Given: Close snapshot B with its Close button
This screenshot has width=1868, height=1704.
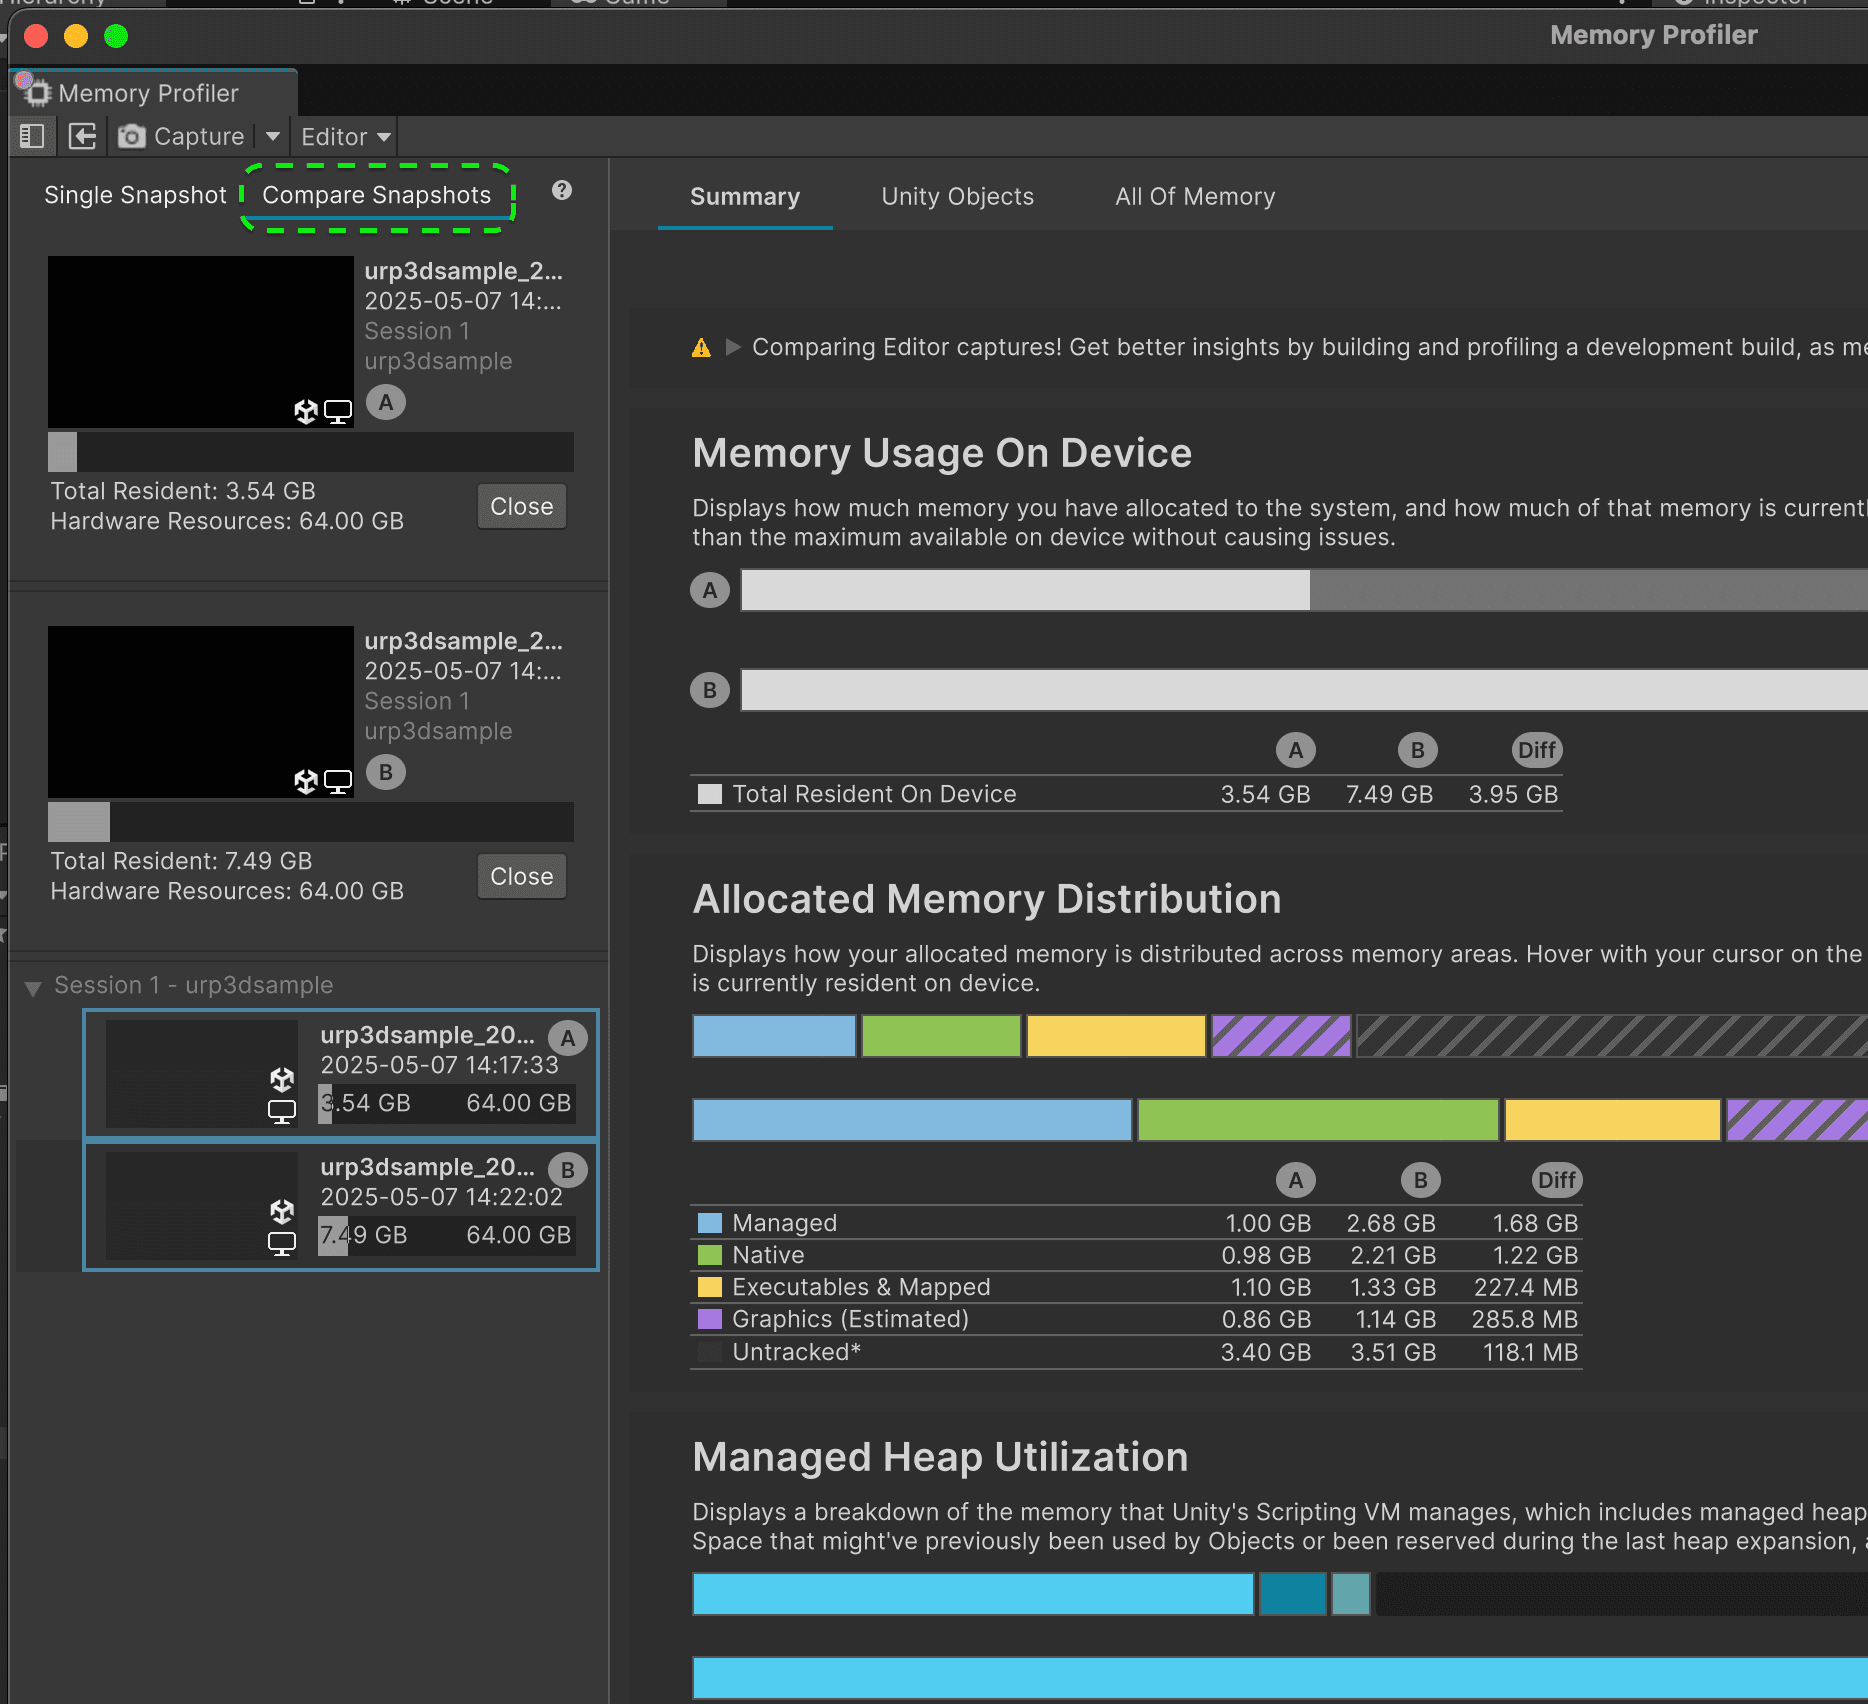Looking at the screenshot, I should point(521,876).
